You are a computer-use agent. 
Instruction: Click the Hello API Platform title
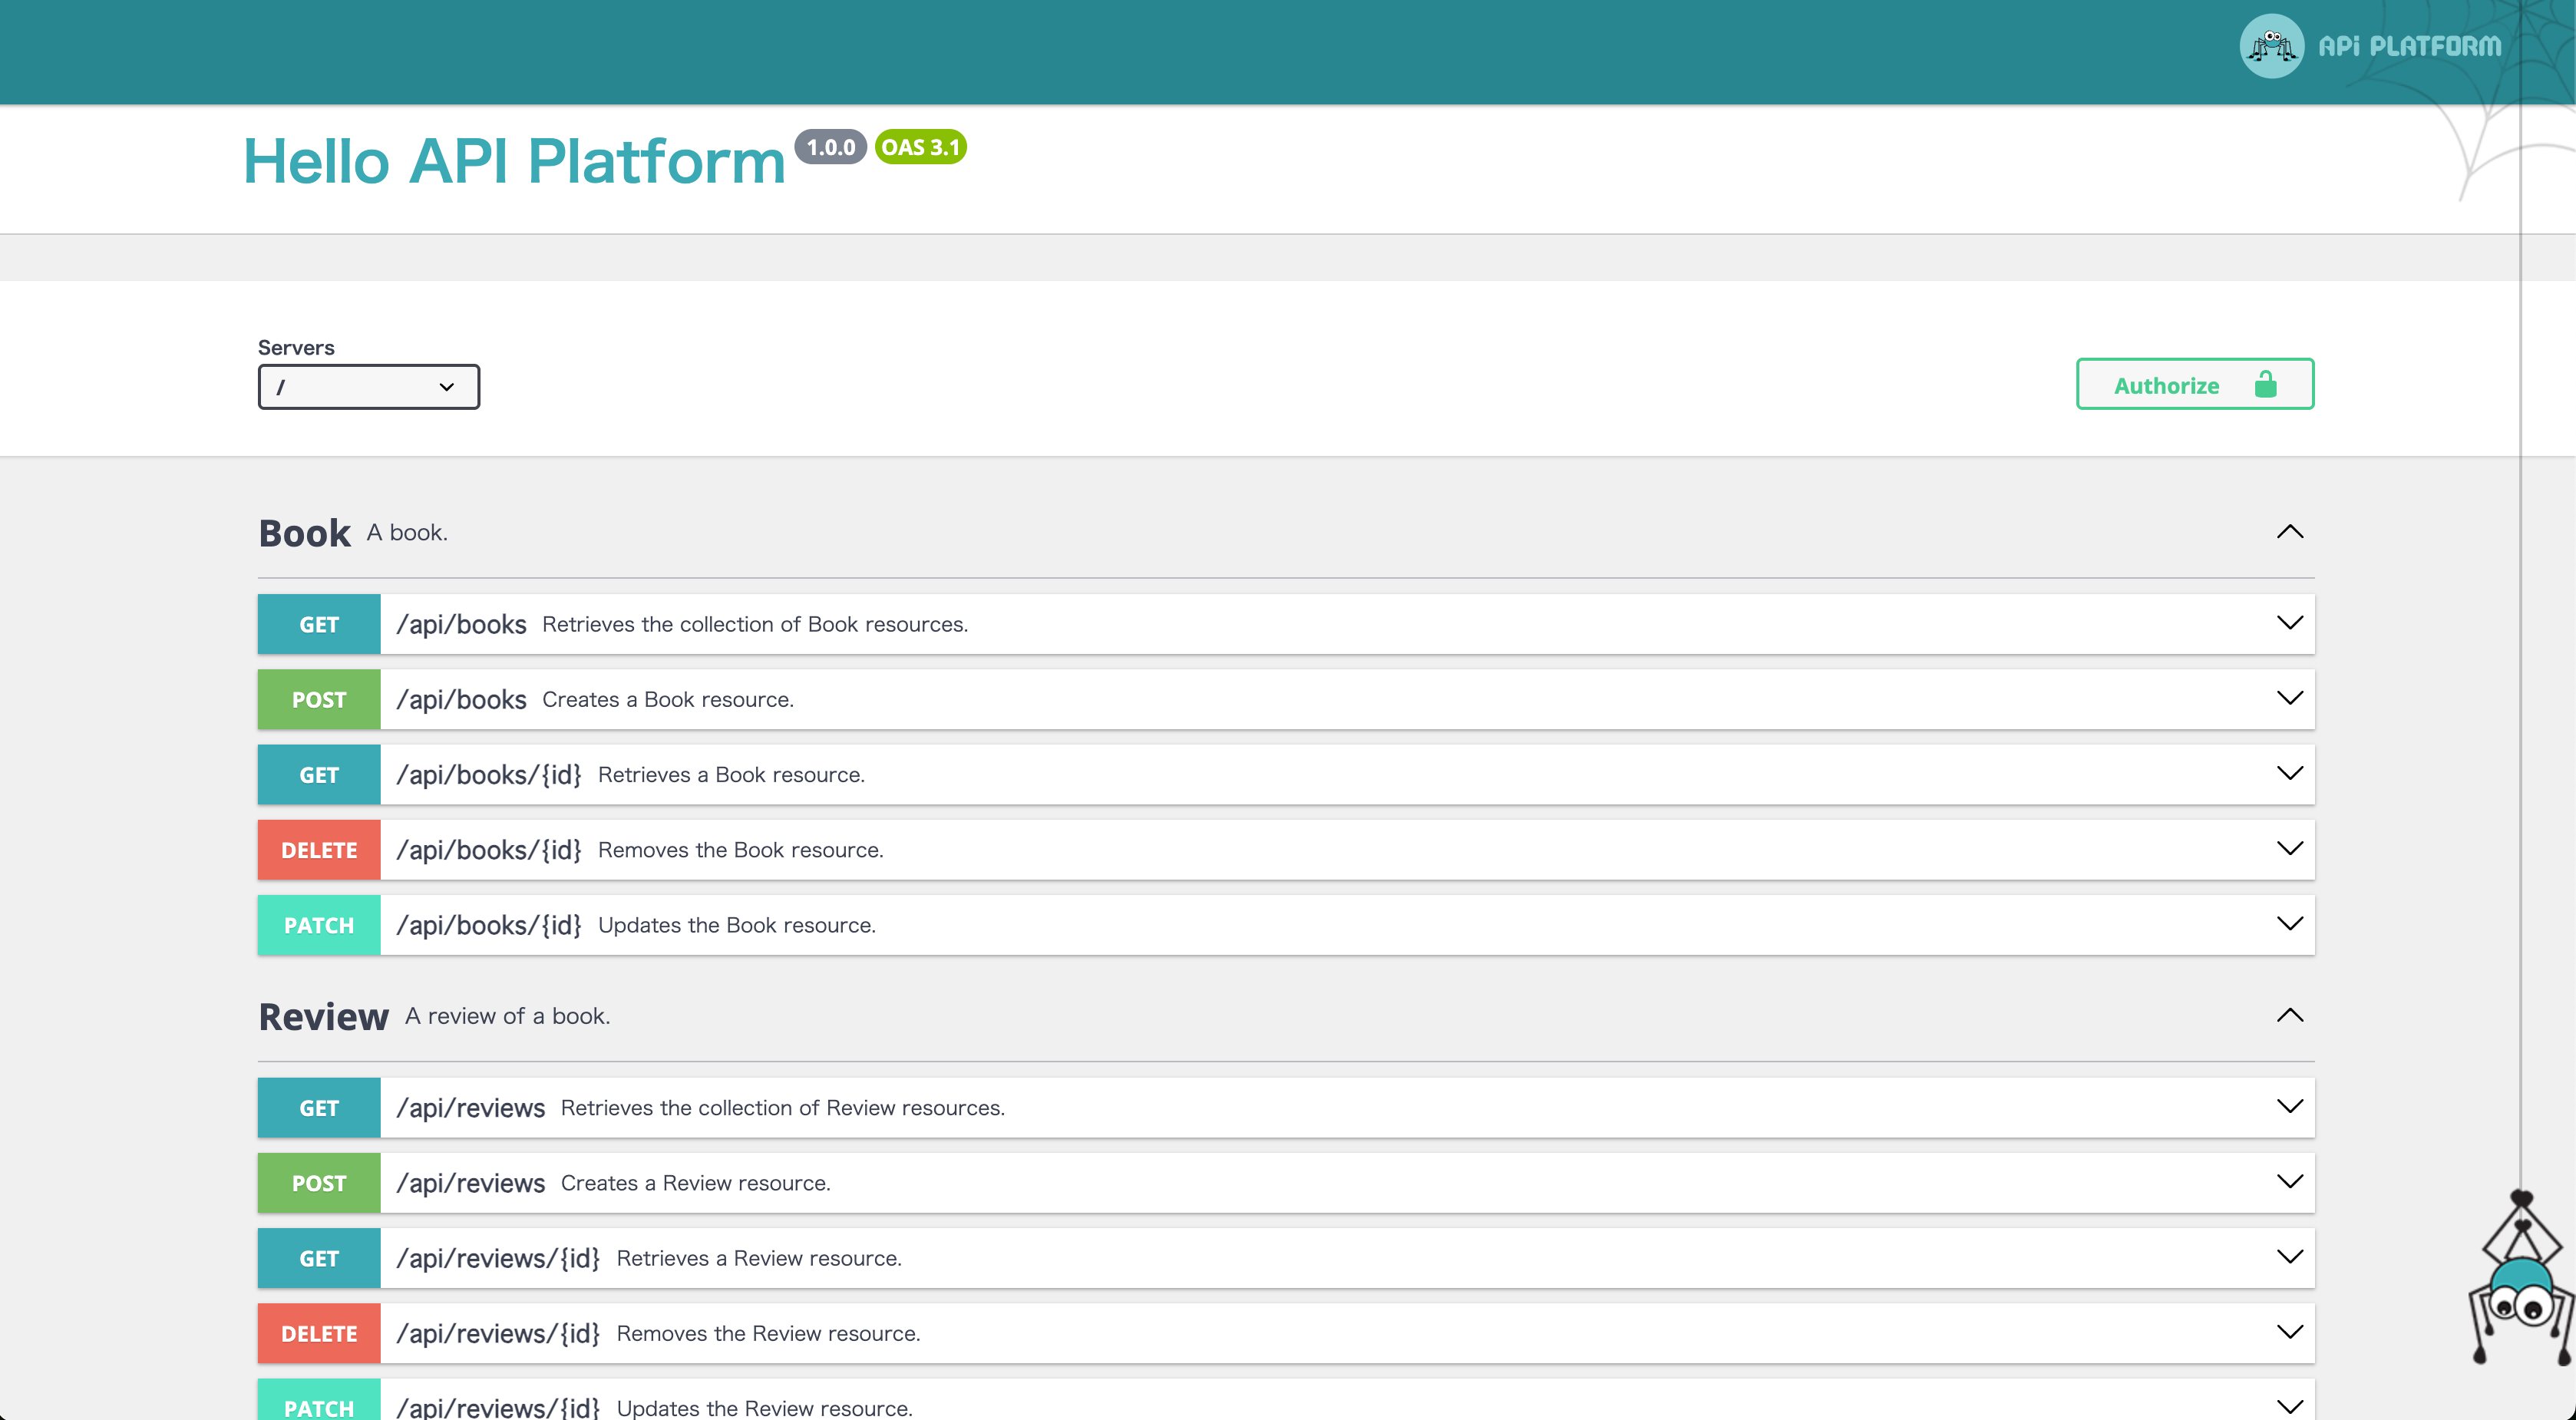tap(514, 161)
